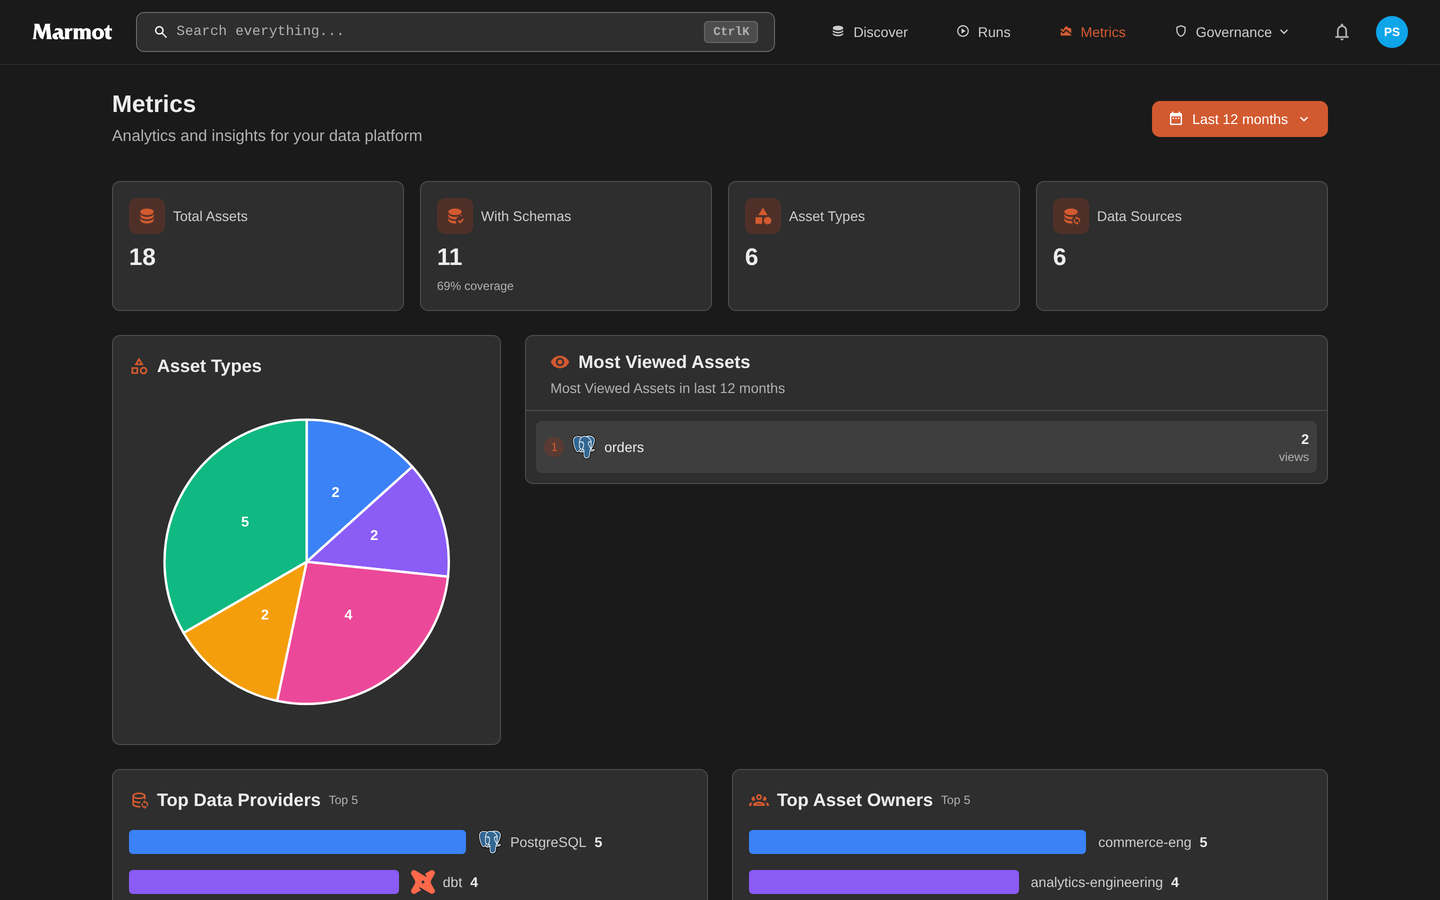1440x900 pixels.
Task: Click the calendar icon in date range button
Action: coord(1176,119)
